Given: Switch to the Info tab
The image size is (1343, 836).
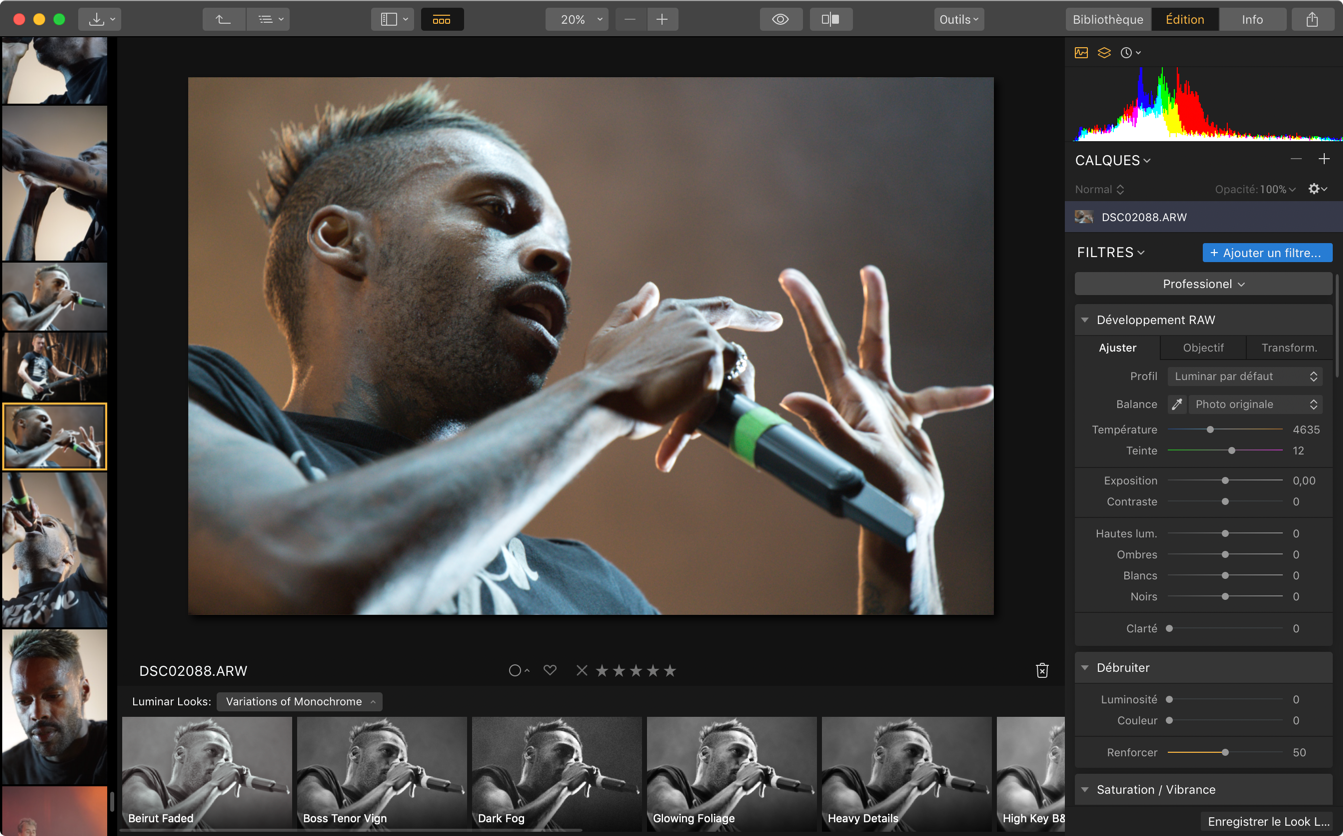Looking at the screenshot, I should 1252,19.
